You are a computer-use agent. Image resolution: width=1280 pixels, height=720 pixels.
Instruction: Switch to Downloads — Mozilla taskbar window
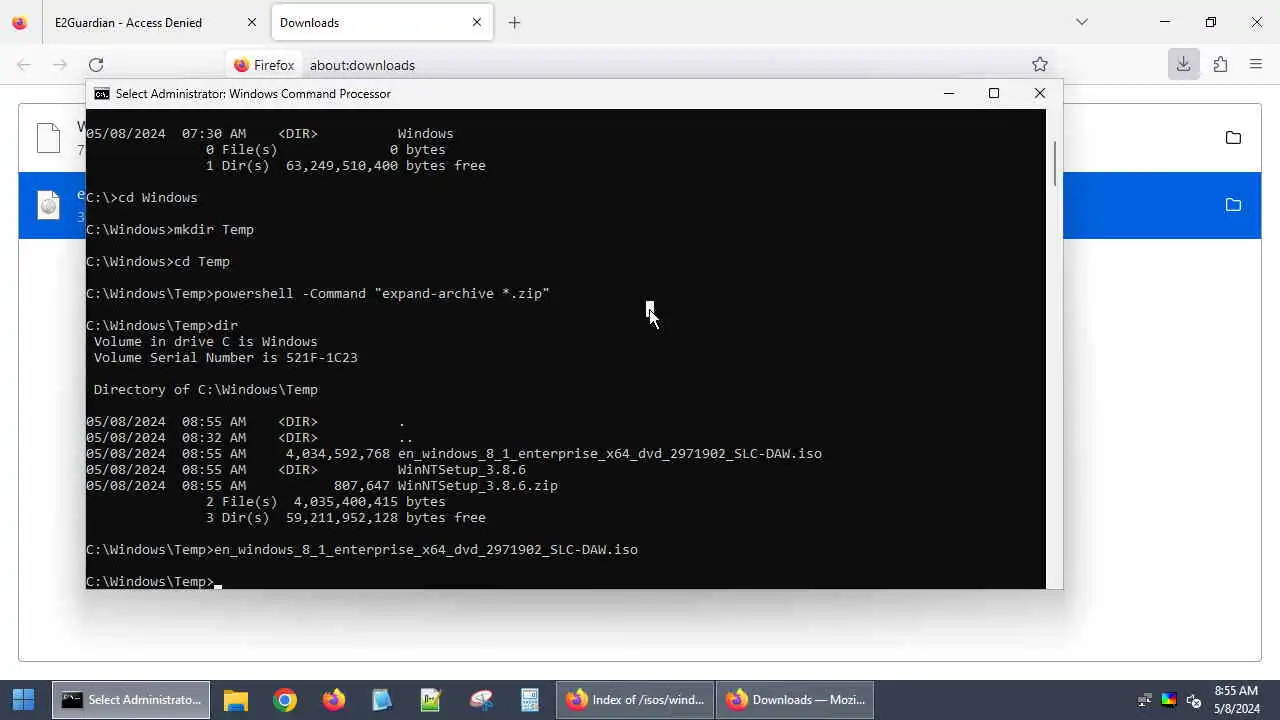coord(796,700)
